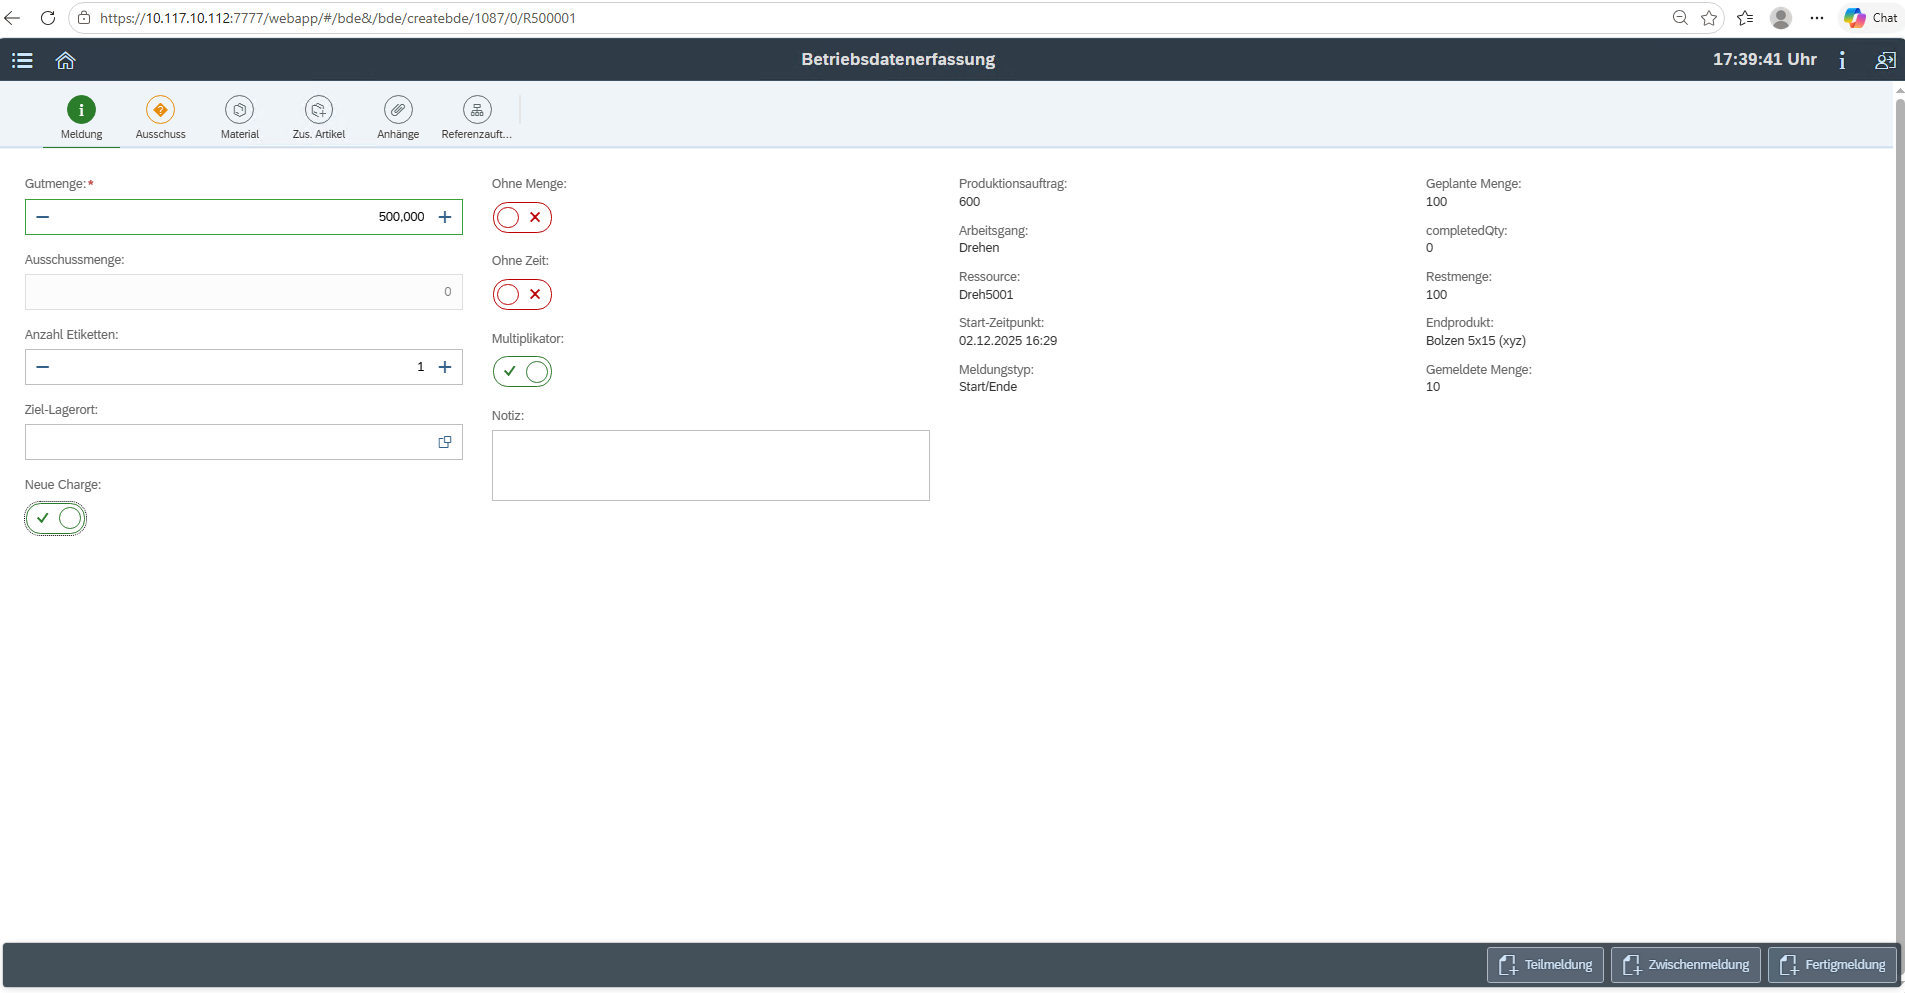Click the Zwischenmeldung button

click(1686, 965)
